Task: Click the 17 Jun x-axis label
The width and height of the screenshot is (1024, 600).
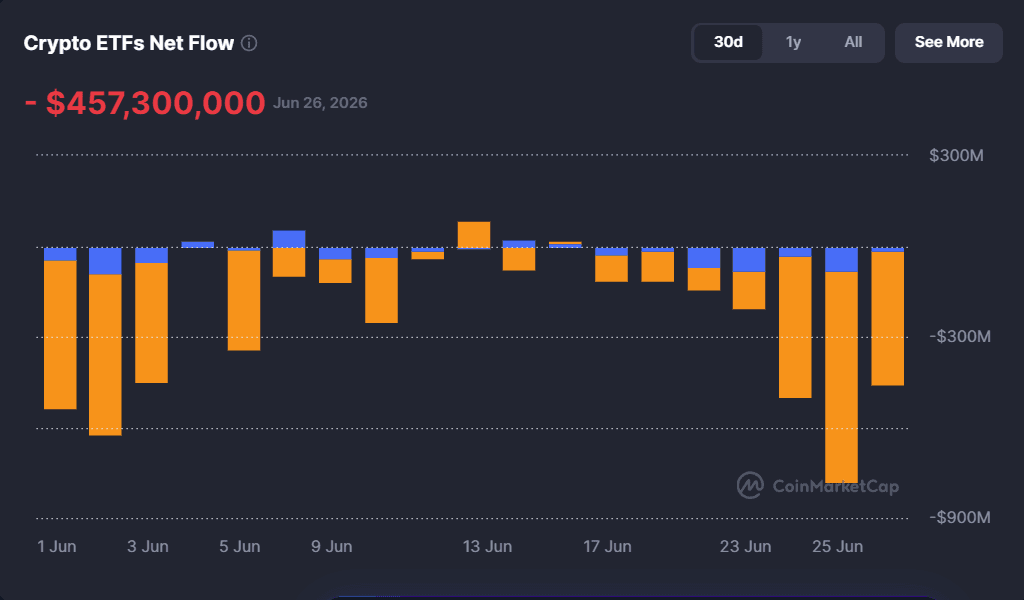Action: [x=607, y=546]
